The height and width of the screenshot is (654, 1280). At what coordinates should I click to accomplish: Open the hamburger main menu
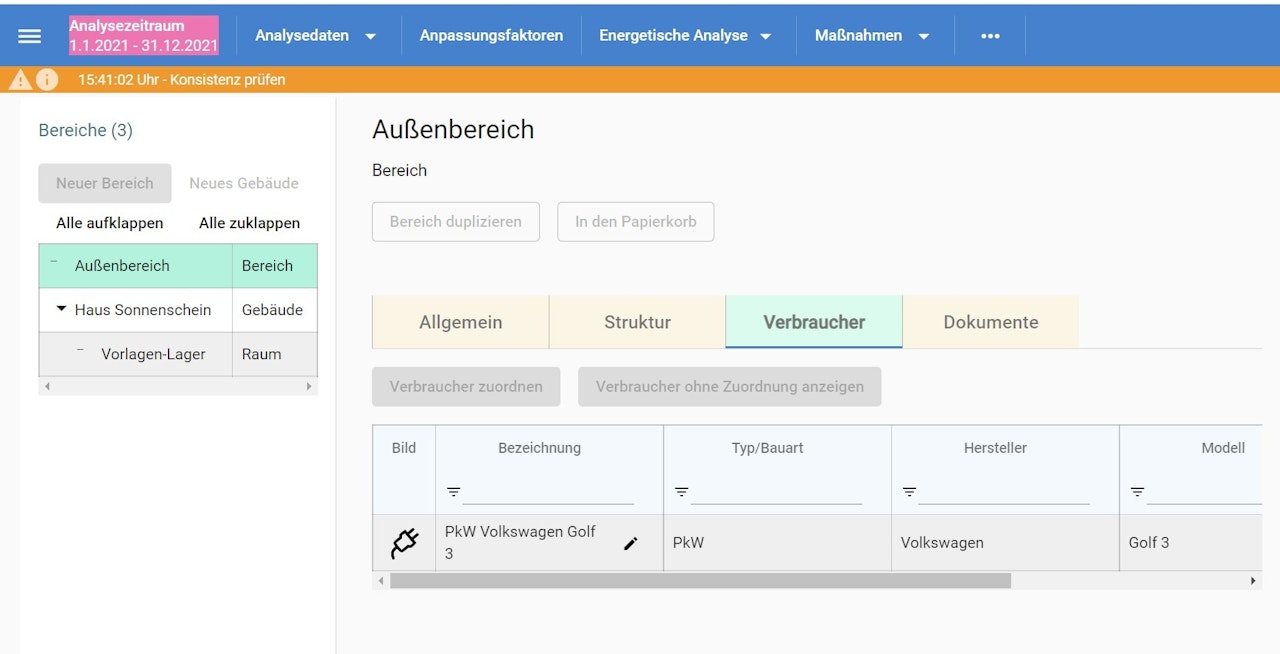coord(30,36)
